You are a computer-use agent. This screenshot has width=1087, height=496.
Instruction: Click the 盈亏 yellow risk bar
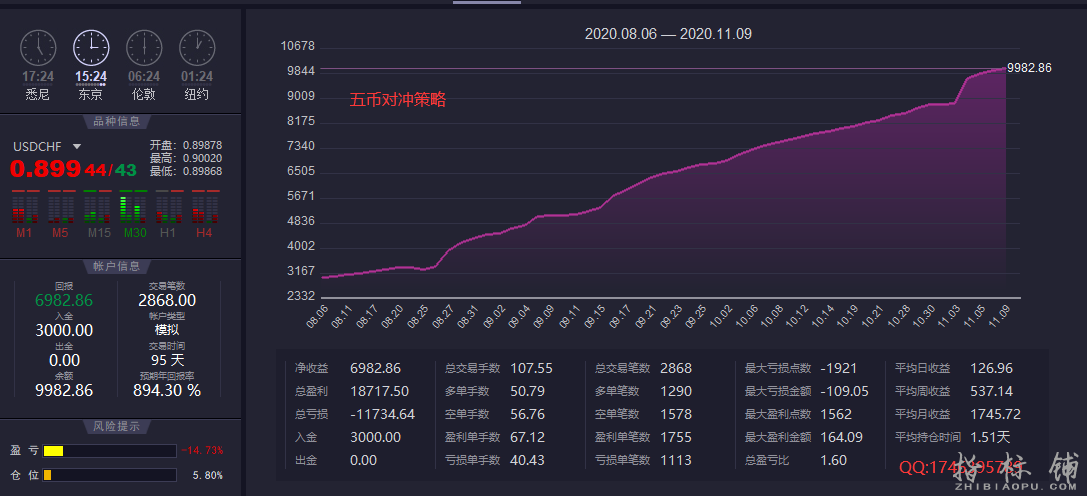(53, 451)
